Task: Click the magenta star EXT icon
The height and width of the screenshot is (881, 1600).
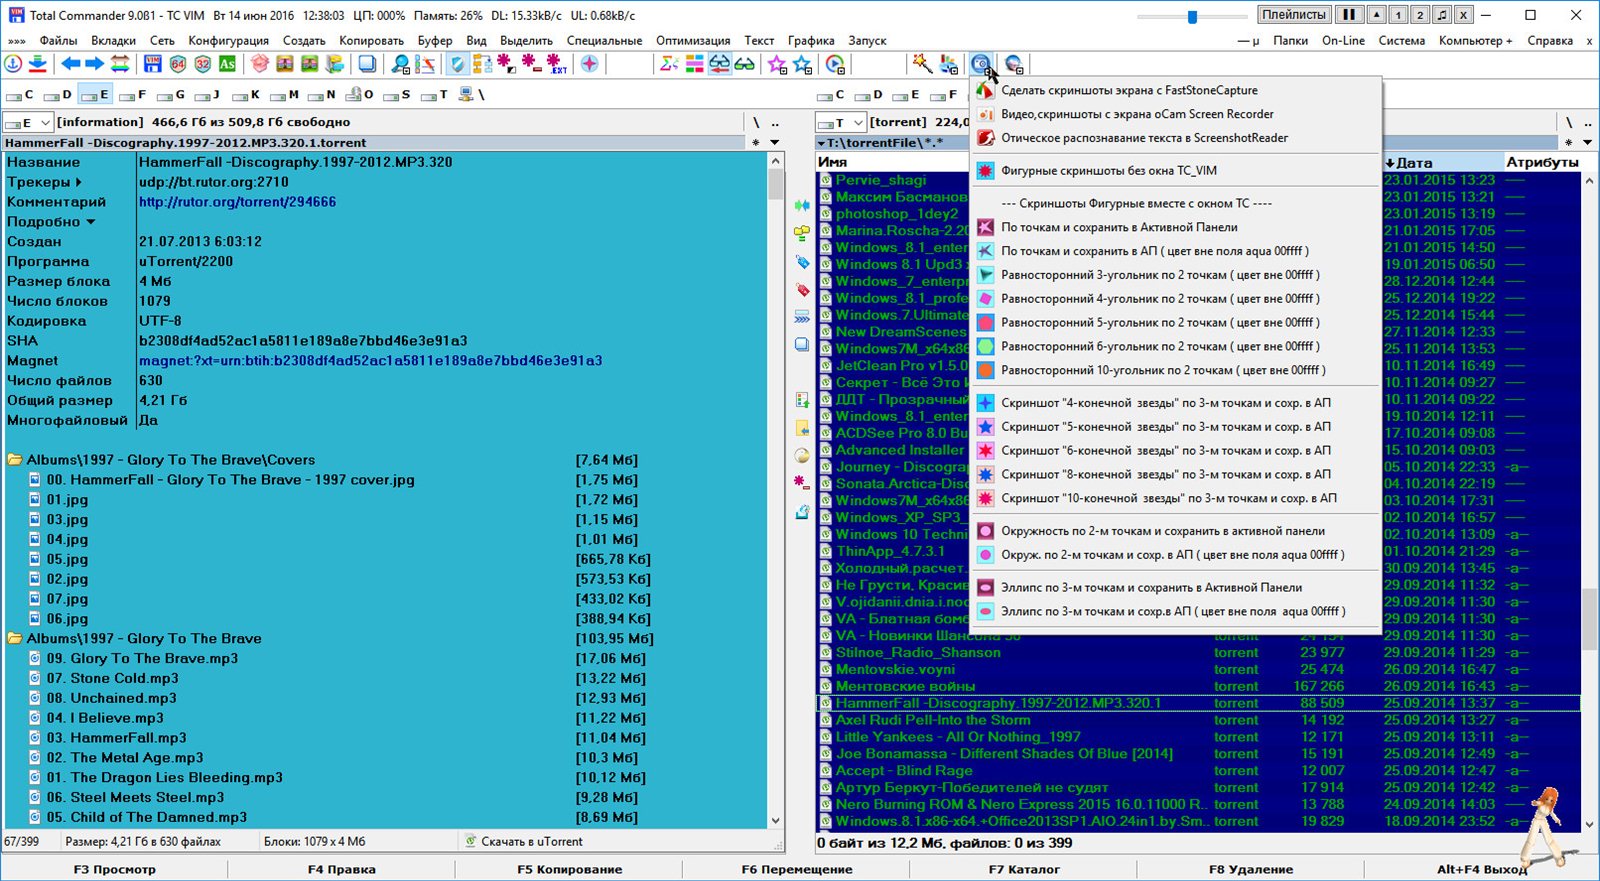Action: pos(556,64)
